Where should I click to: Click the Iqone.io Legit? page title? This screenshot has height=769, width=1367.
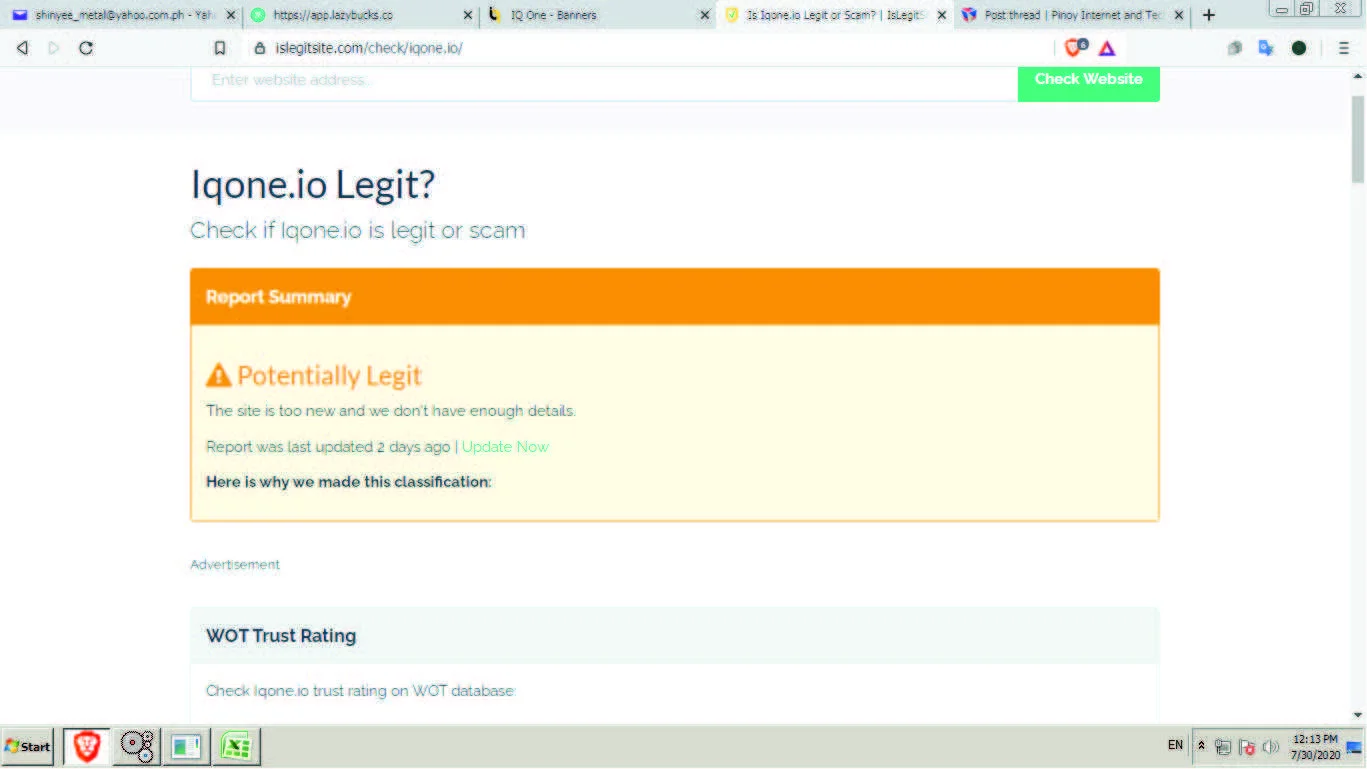coord(313,185)
